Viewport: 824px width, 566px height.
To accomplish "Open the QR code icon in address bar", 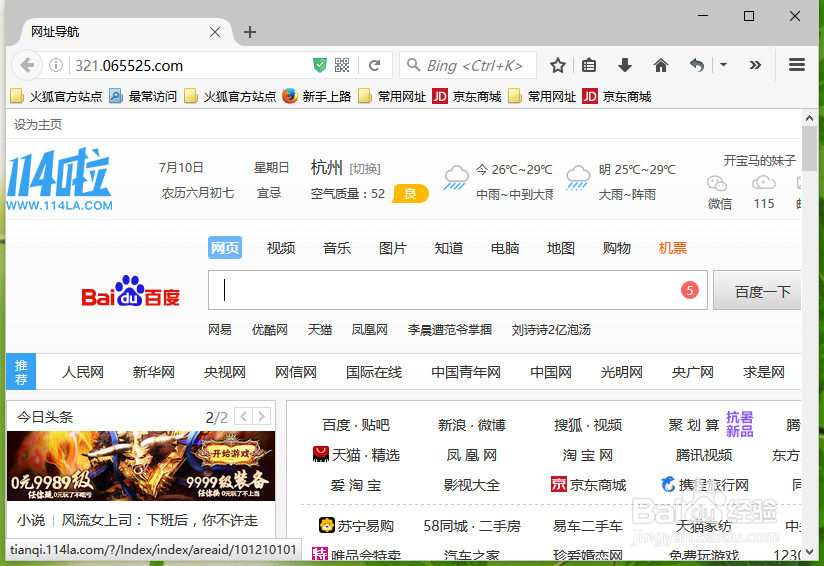I will point(342,65).
